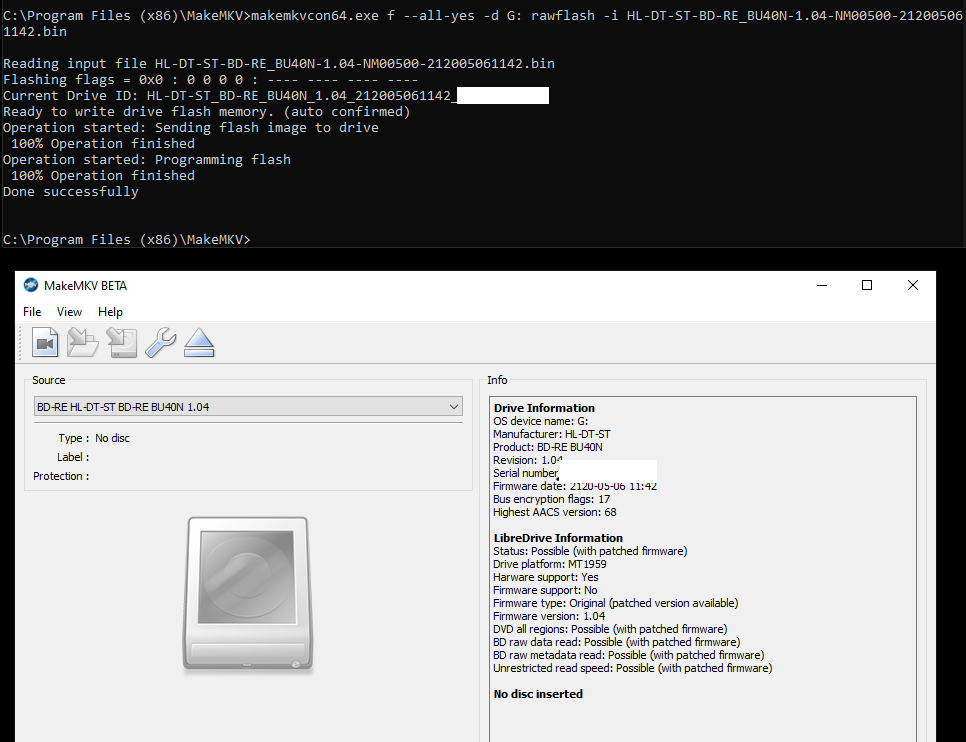Click 'Drive platform: MT1959' line

[550, 564]
